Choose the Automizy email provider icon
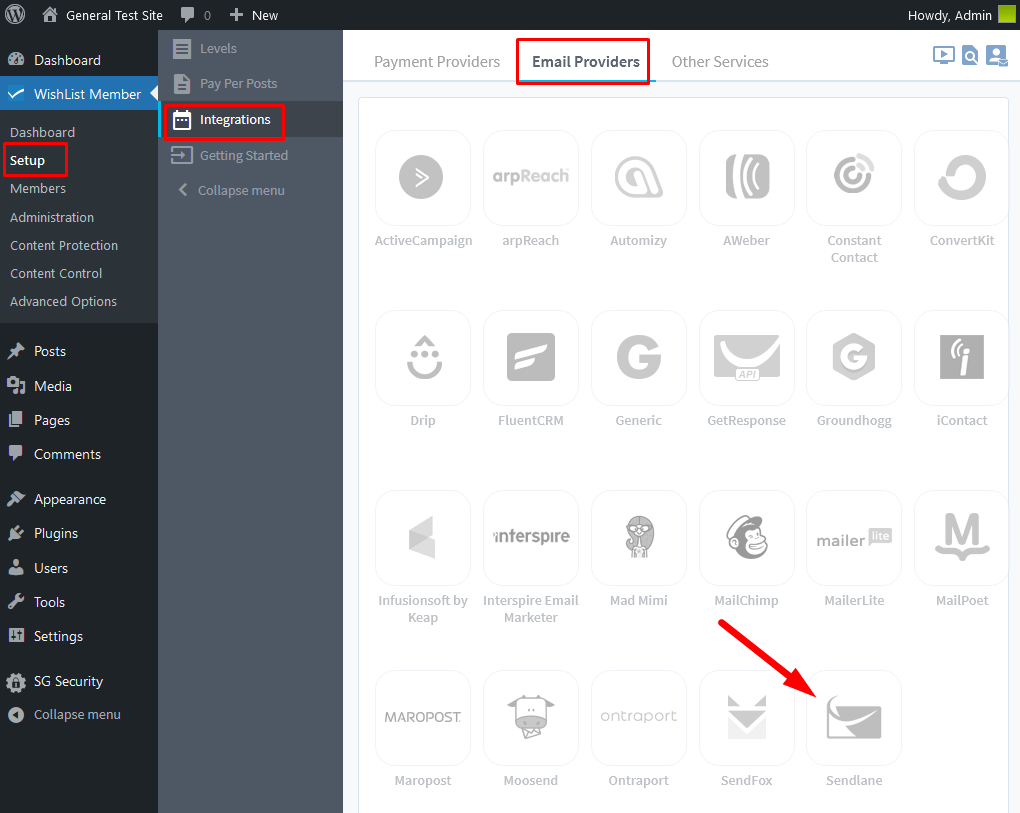Image resolution: width=1020 pixels, height=813 pixels. [x=638, y=178]
